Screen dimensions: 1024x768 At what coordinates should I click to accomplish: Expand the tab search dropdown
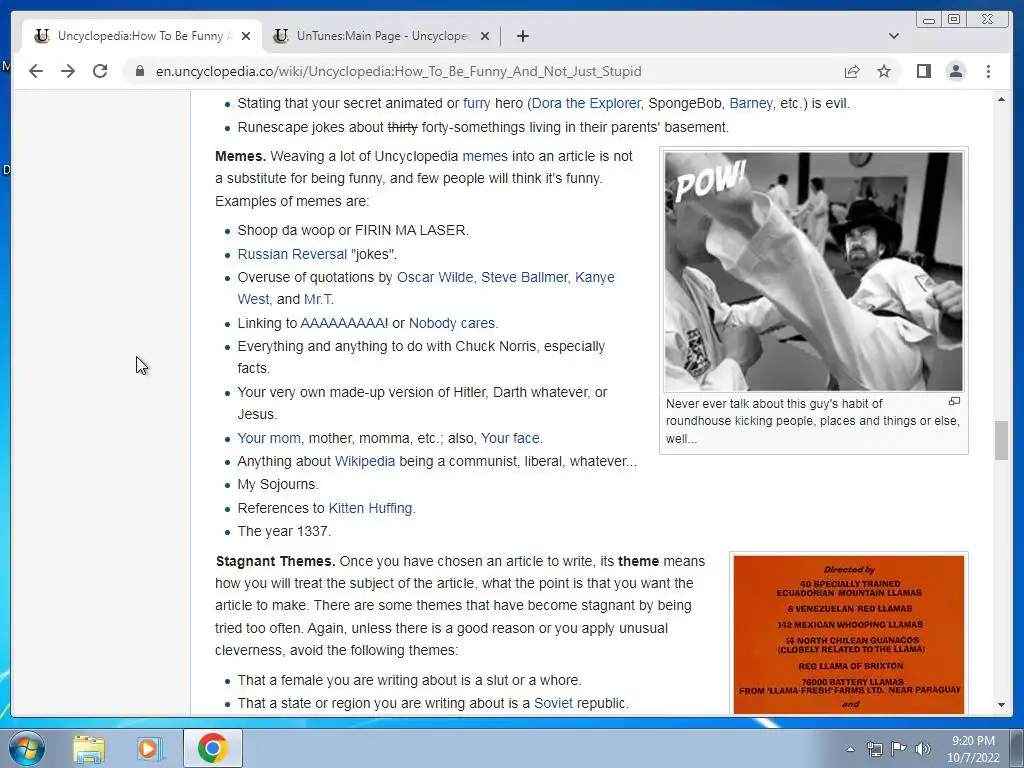tap(893, 36)
